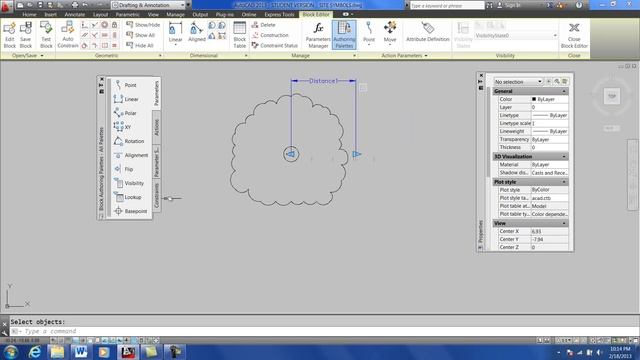Switch to the Insert ribbon tab
This screenshot has width=640, height=360.
(51, 14)
